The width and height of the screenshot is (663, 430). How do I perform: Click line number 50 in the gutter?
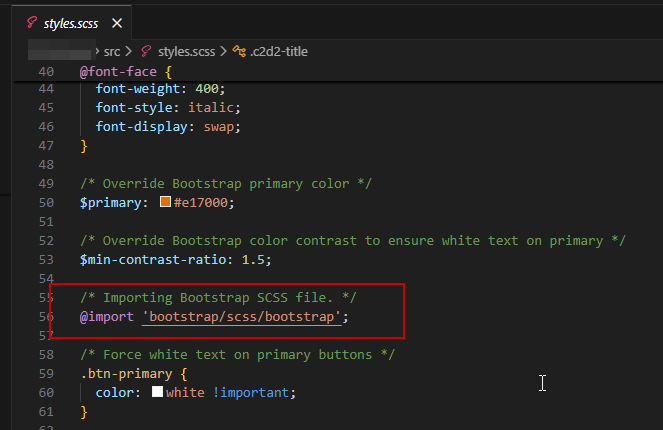[x=44, y=202]
